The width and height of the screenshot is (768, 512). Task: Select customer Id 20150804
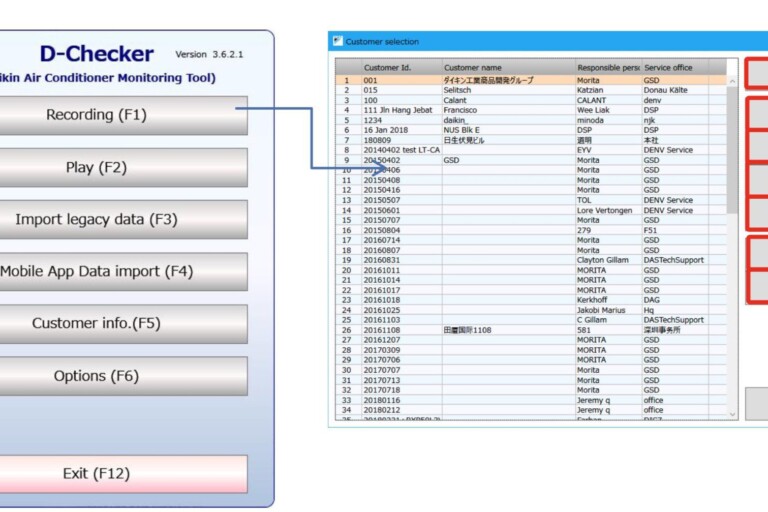click(531, 230)
